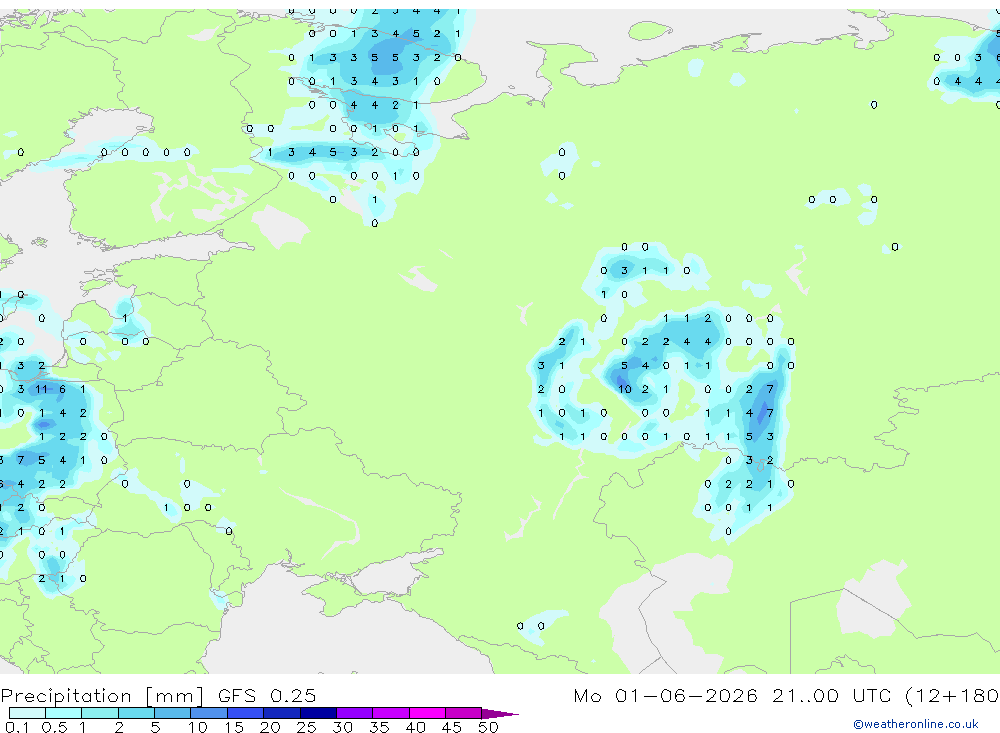This screenshot has height=733, width=1000.
Task: Click the 1–2 mm legend swatch
Action: 100,713
